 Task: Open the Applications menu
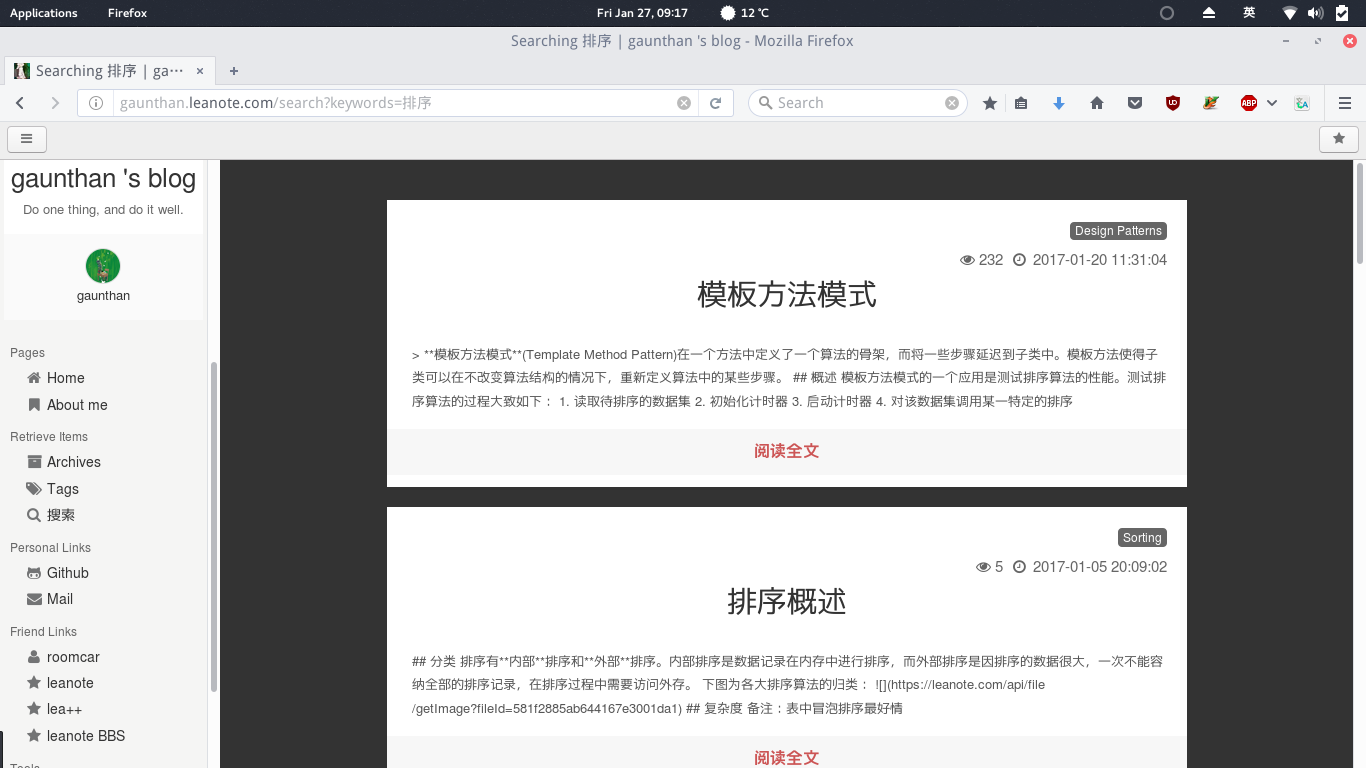(43, 13)
